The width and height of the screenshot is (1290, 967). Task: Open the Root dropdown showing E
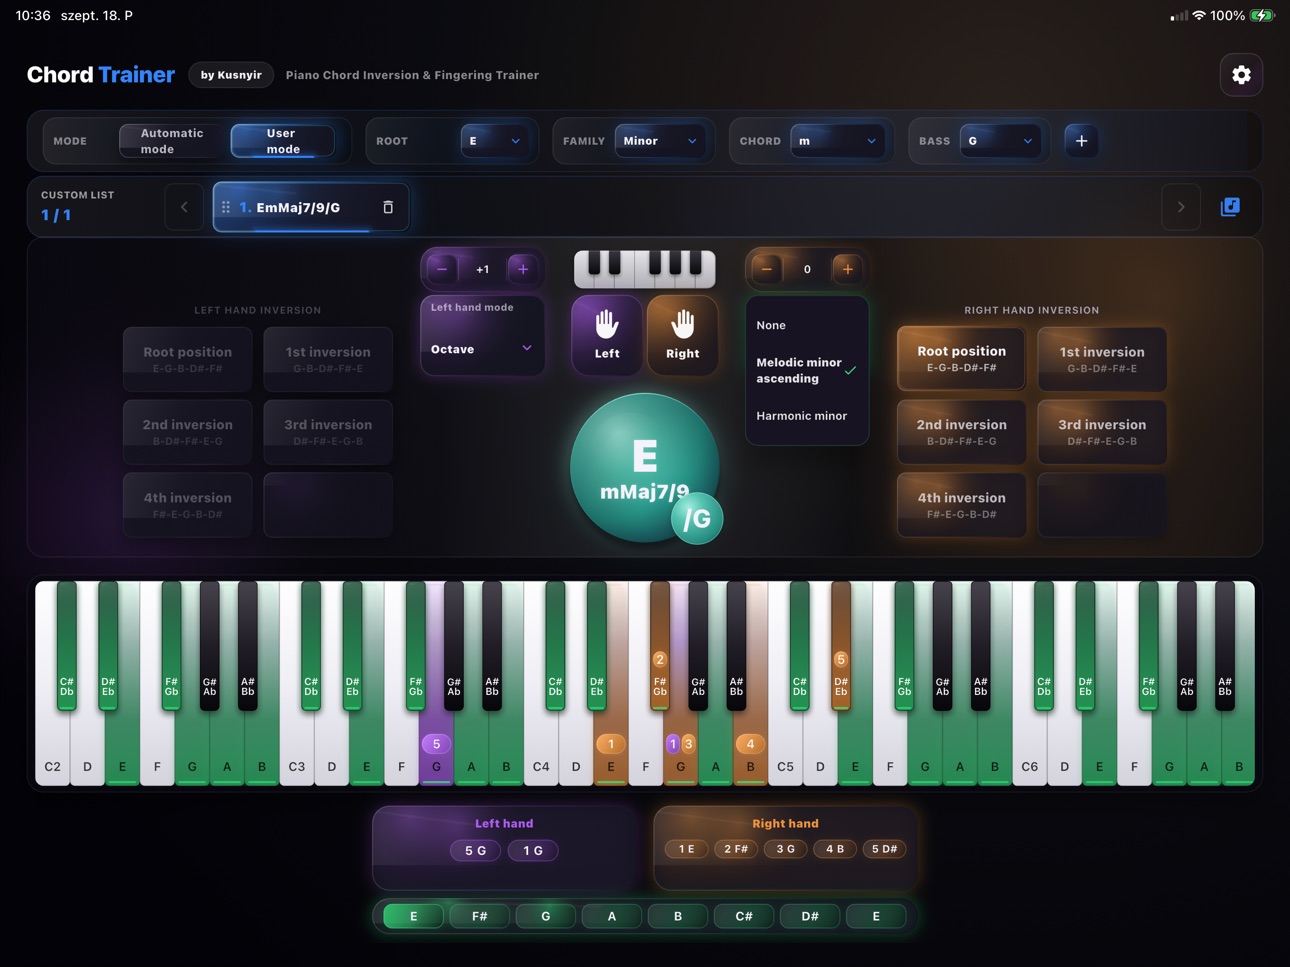494,141
